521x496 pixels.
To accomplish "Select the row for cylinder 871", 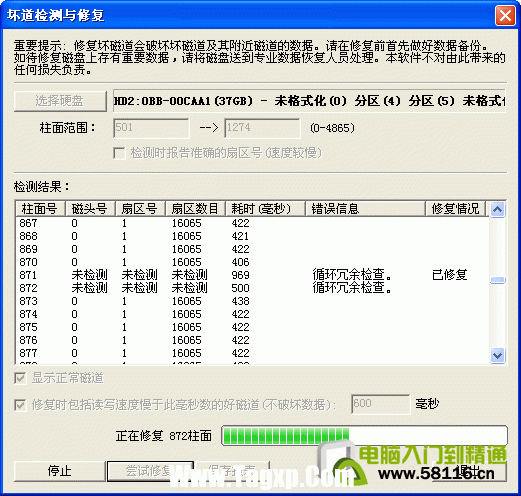I will click(252, 275).
